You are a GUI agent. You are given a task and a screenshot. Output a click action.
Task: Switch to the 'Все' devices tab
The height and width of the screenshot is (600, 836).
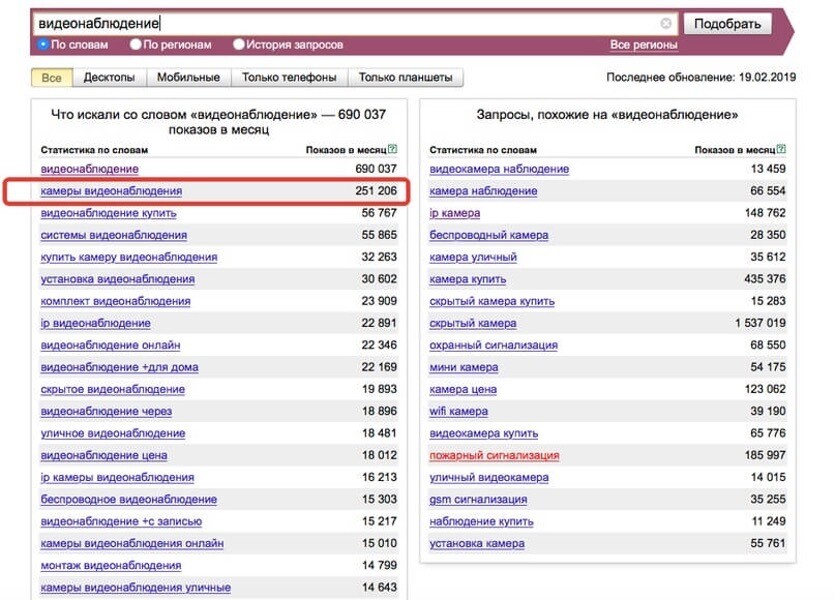(52, 77)
